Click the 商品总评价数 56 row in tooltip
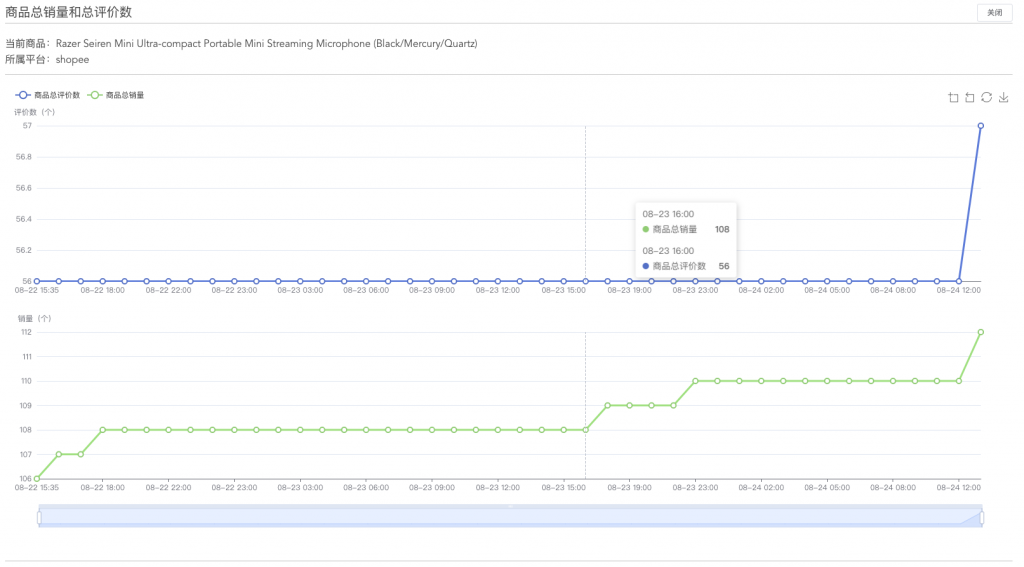This screenshot has width=1024, height=567. click(686, 266)
